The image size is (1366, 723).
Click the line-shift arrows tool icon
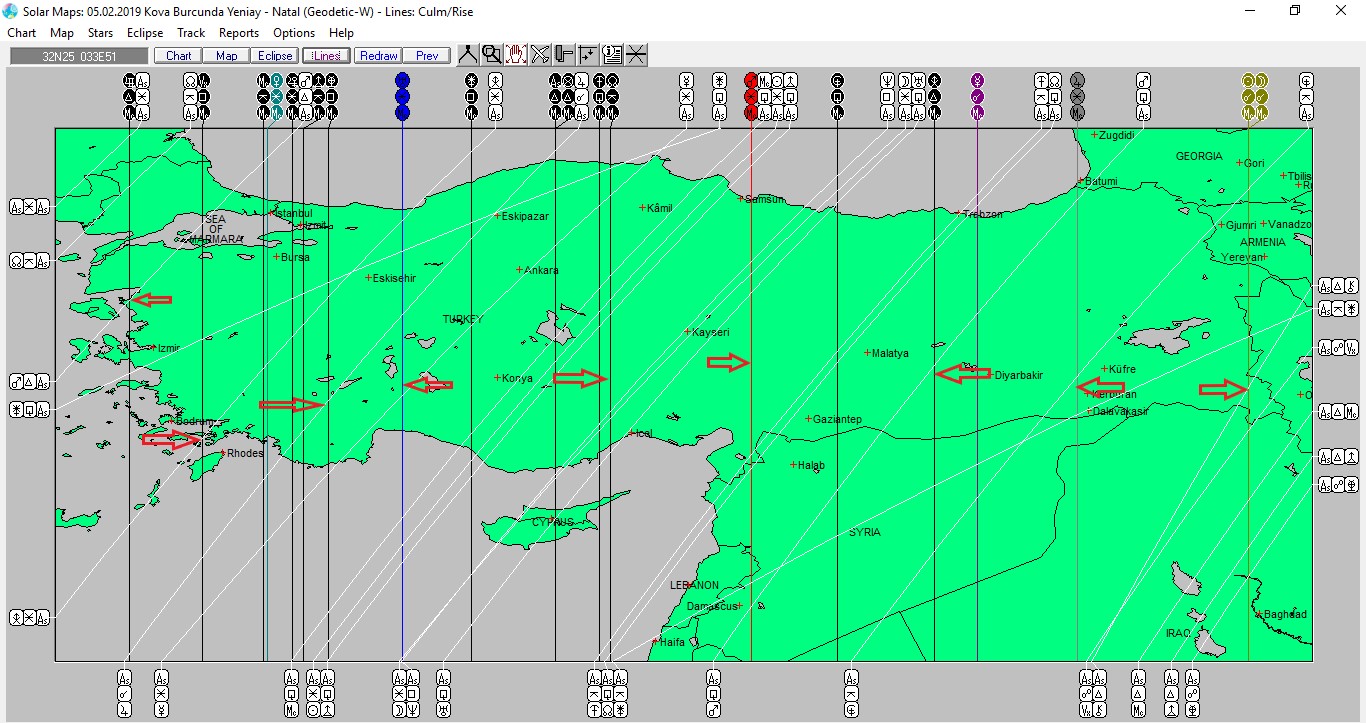click(x=588, y=55)
